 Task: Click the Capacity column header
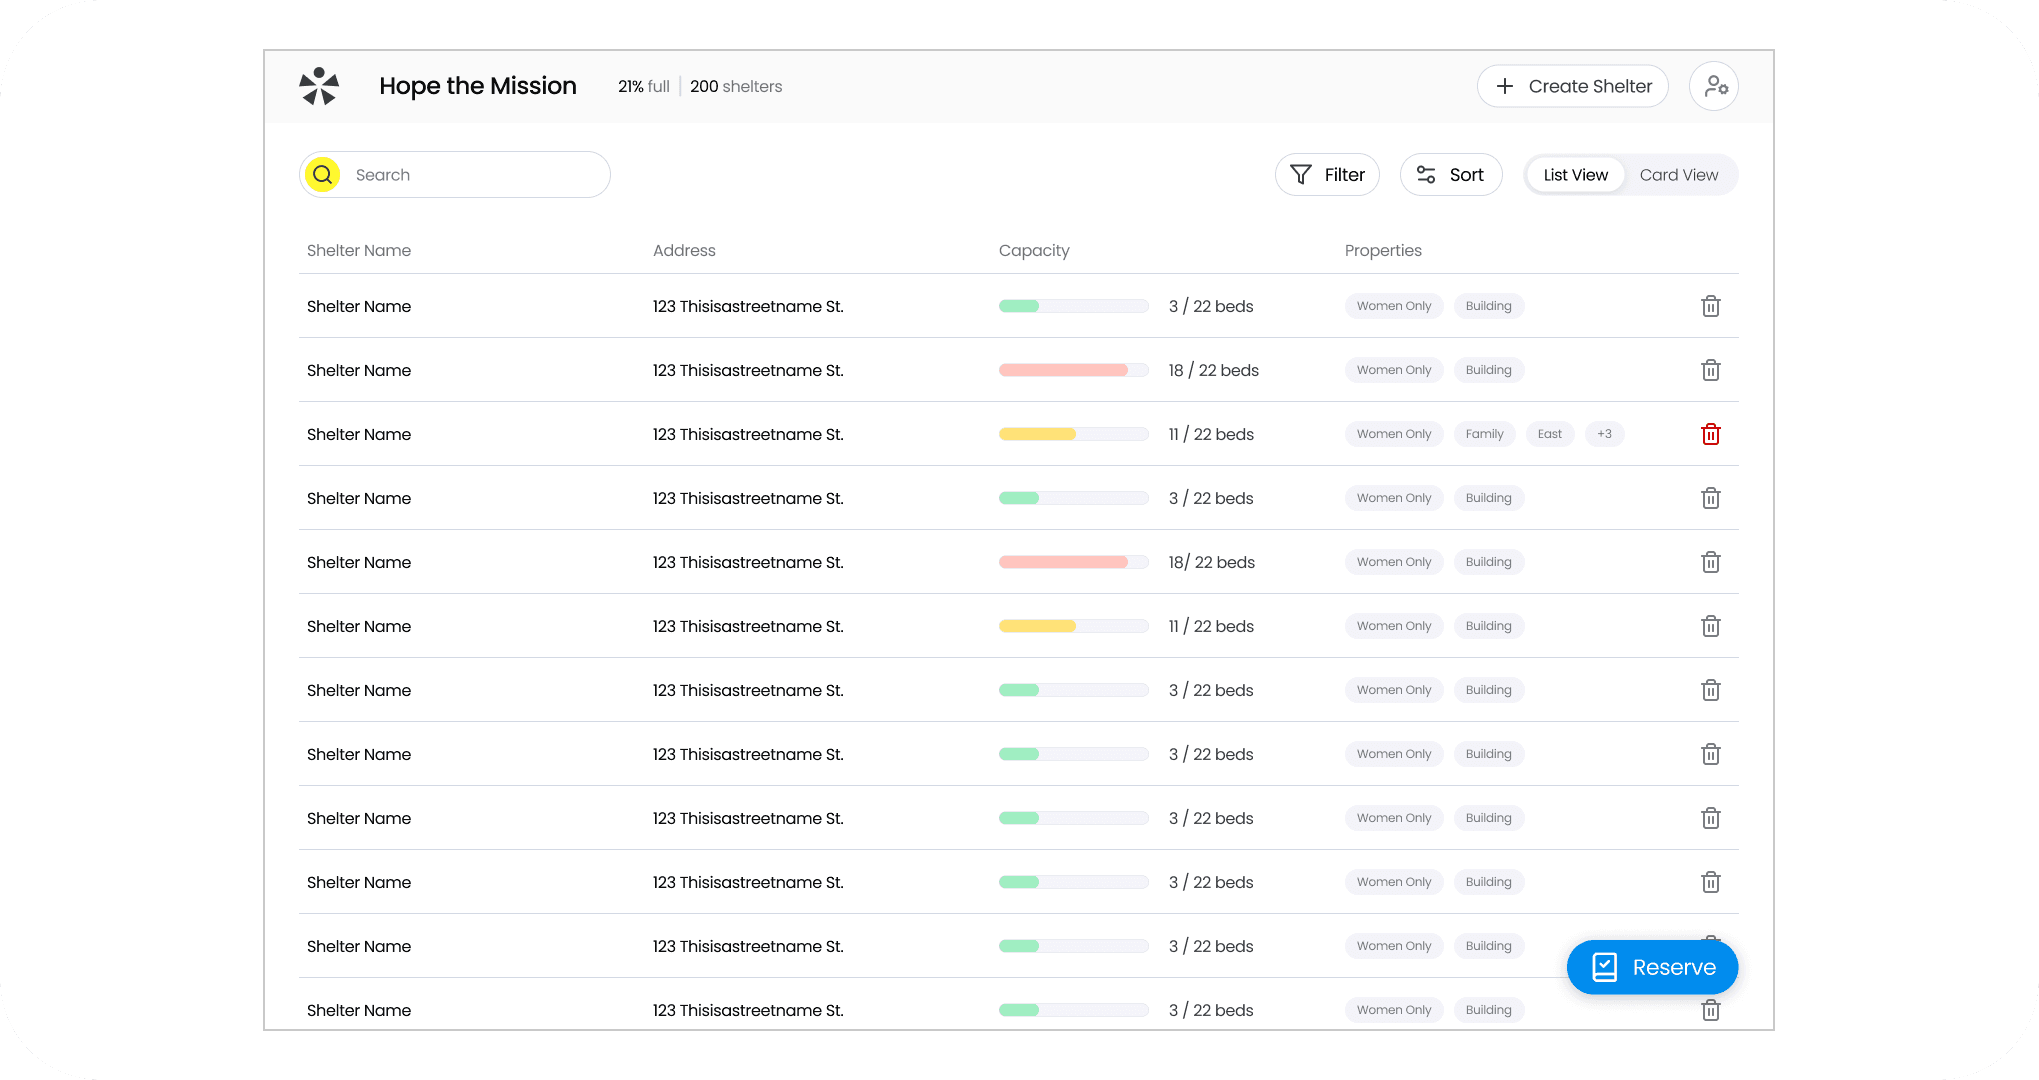[x=1033, y=250]
